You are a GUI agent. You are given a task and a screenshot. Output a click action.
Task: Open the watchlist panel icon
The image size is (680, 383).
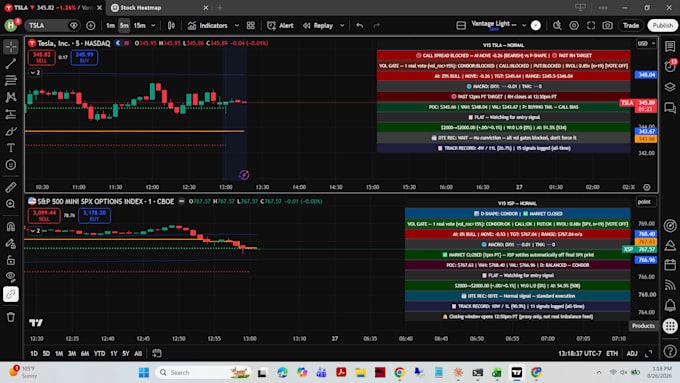[x=670, y=46]
